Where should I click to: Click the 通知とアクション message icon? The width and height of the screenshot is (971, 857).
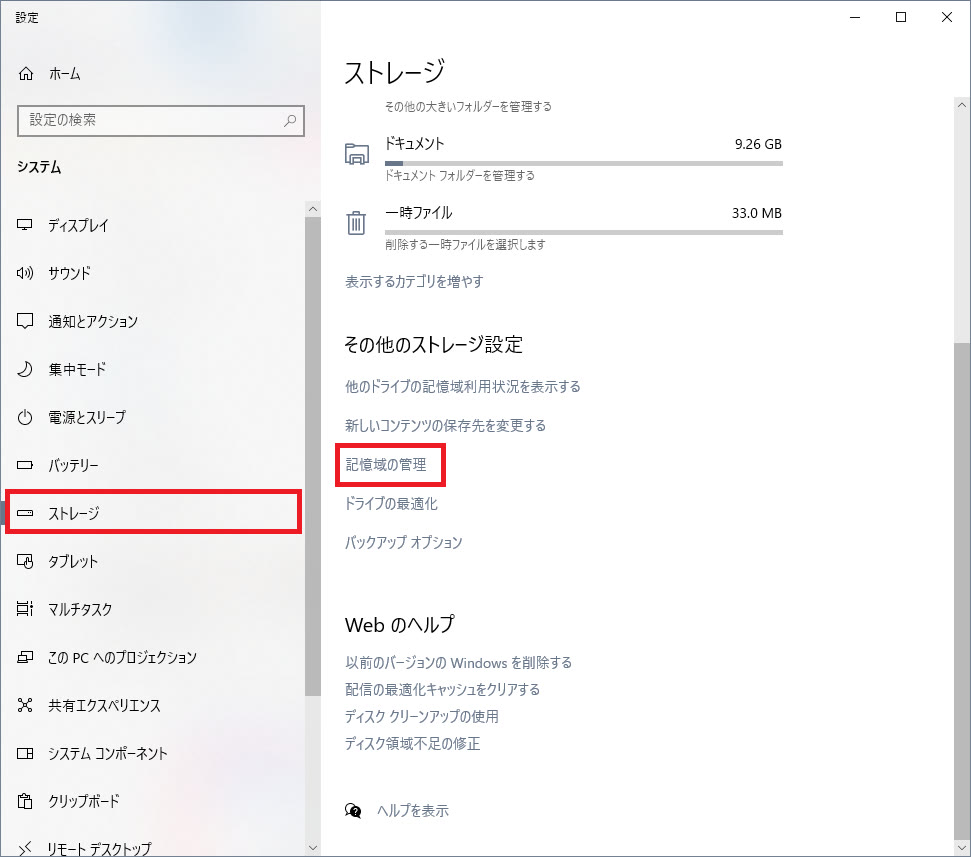pyautogui.click(x=25, y=321)
